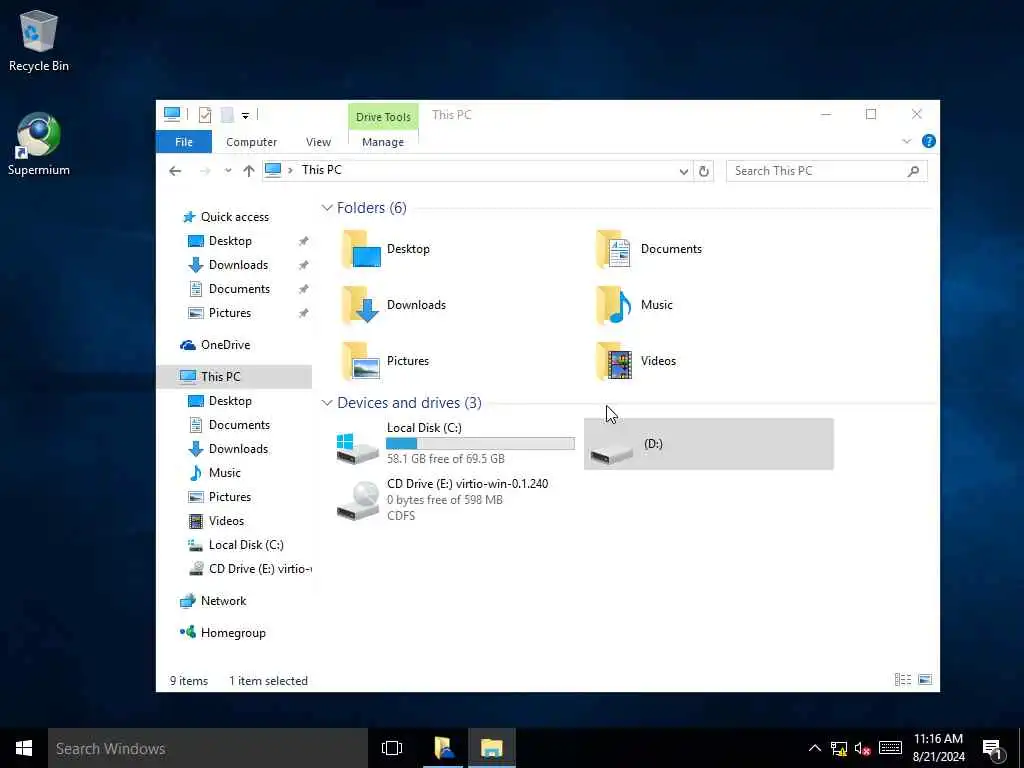Open pinned Downloads under Quick access
1024x768 pixels.
pyautogui.click(x=238, y=265)
